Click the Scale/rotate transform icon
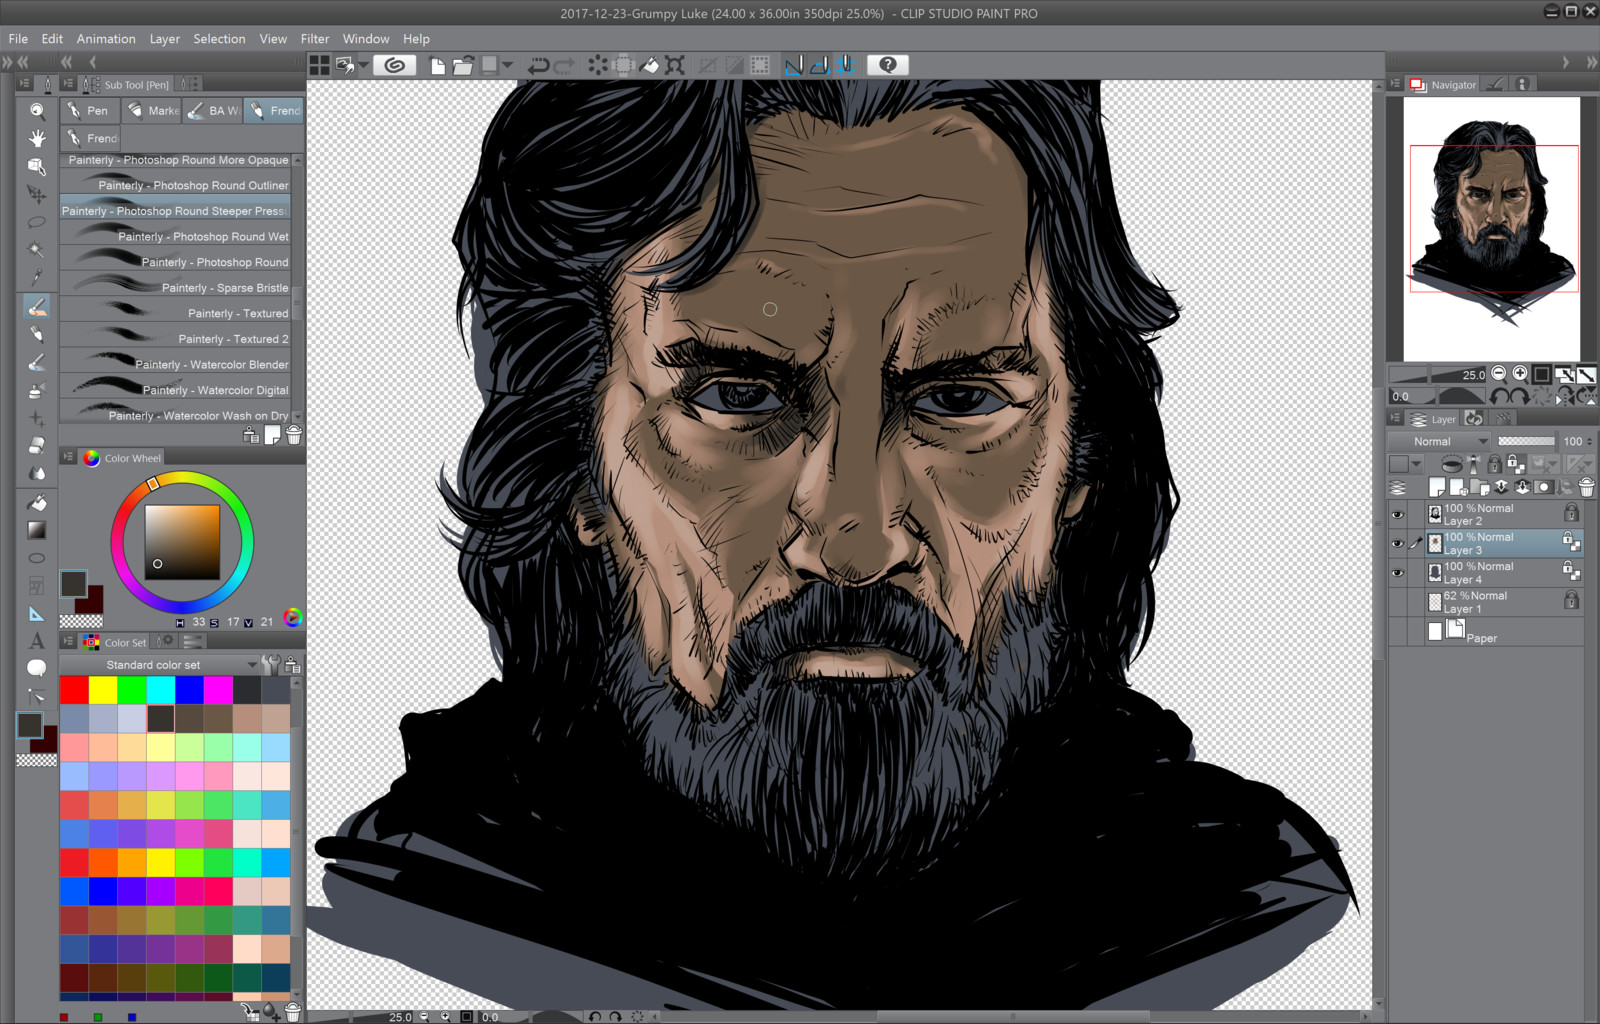Image resolution: width=1600 pixels, height=1024 pixels. pyautogui.click(x=676, y=66)
